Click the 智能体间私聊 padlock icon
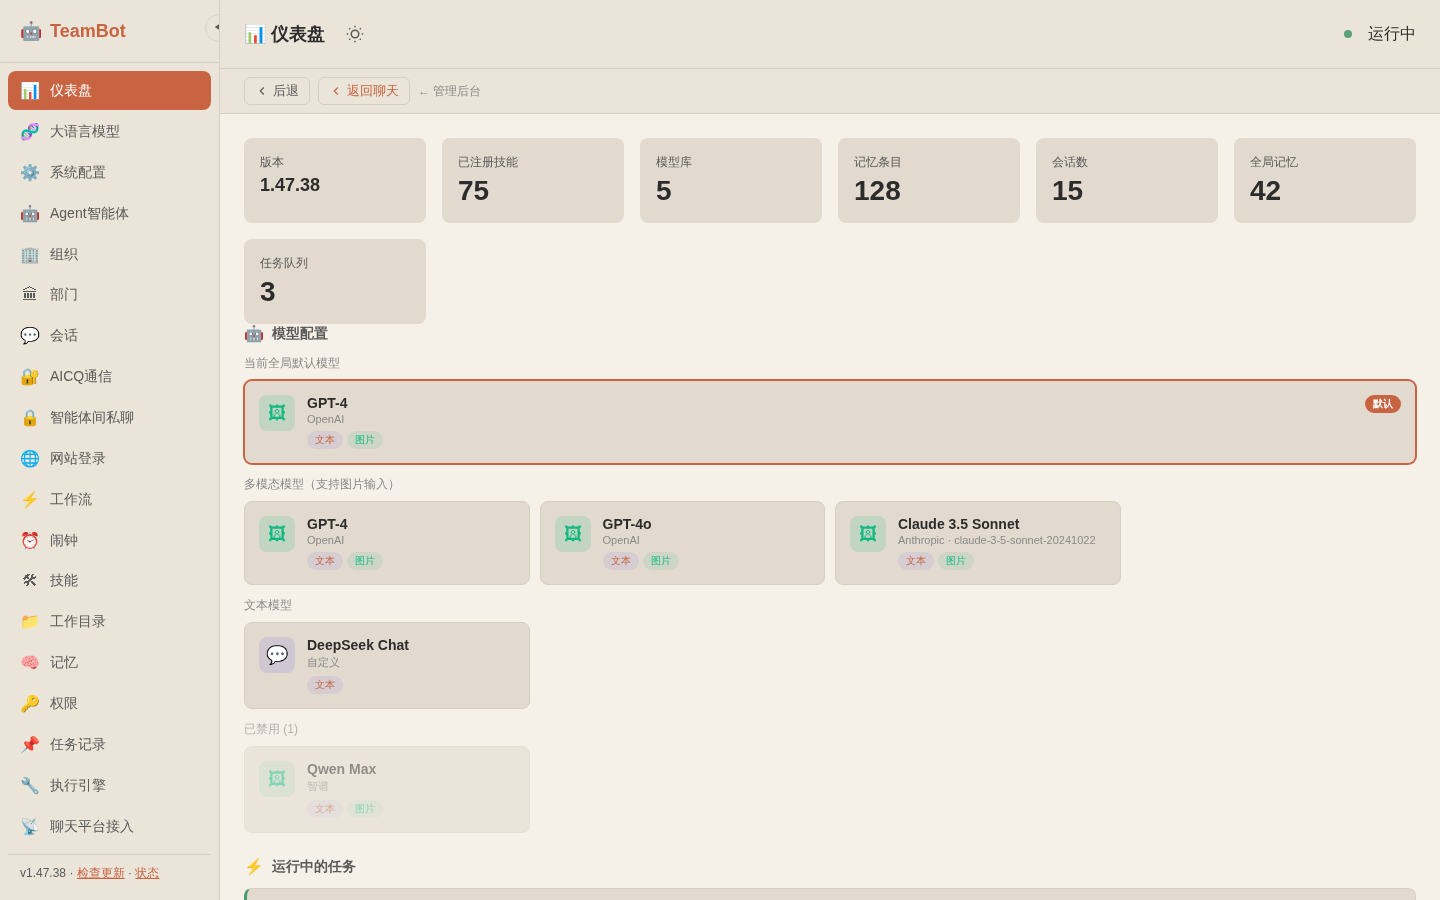This screenshot has width=1440, height=900. [x=30, y=417]
